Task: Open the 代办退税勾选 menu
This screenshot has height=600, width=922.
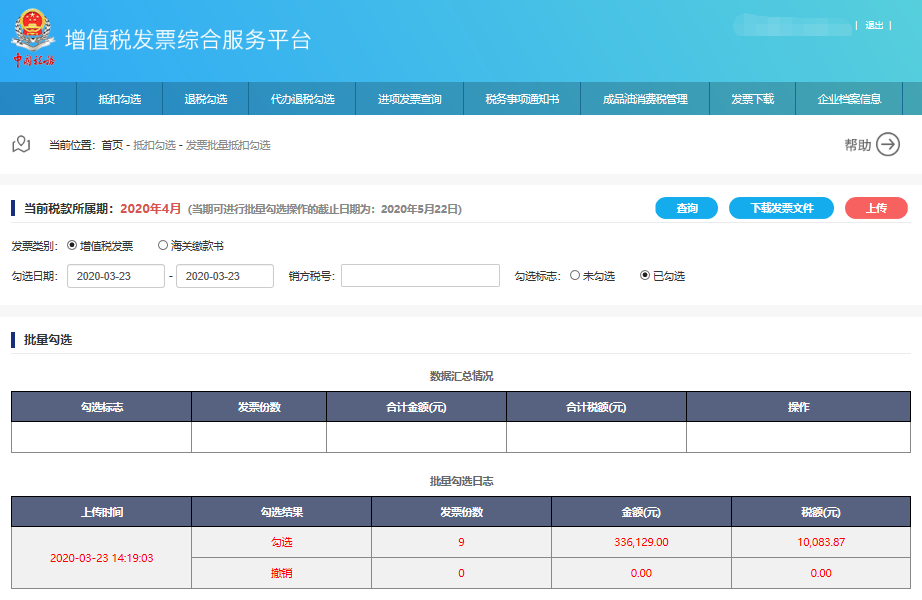Action: [x=302, y=99]
